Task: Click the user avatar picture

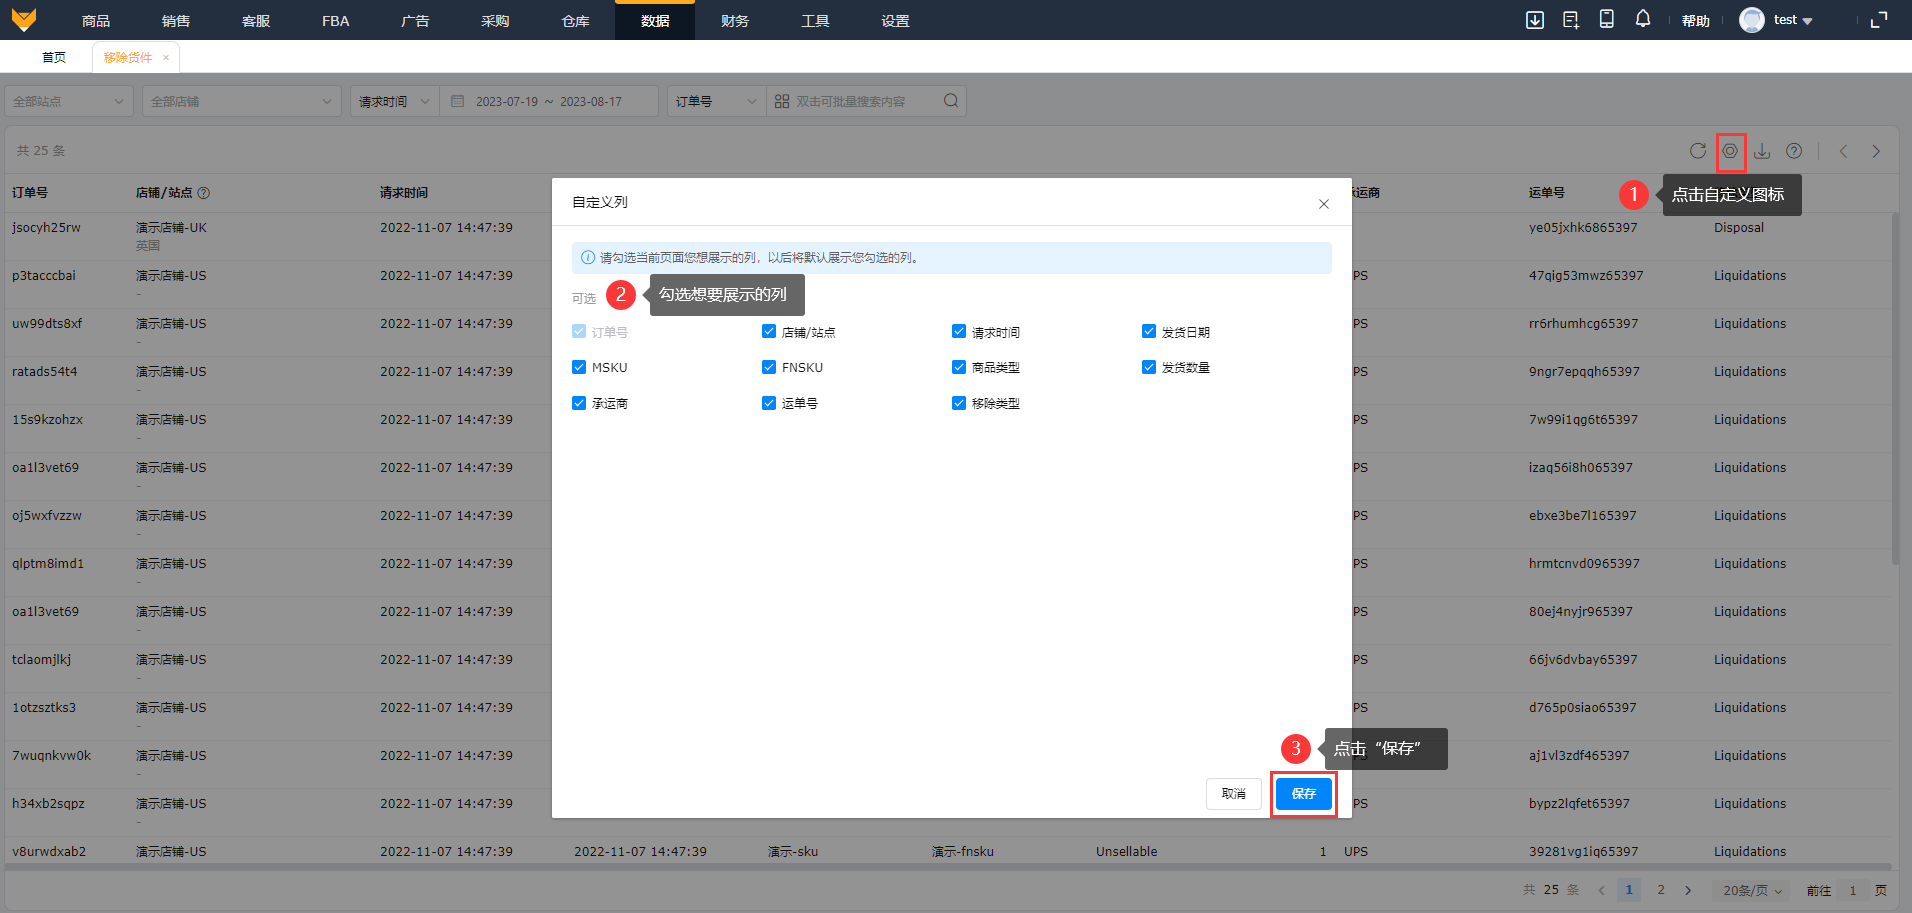Action: (1752, 20)
